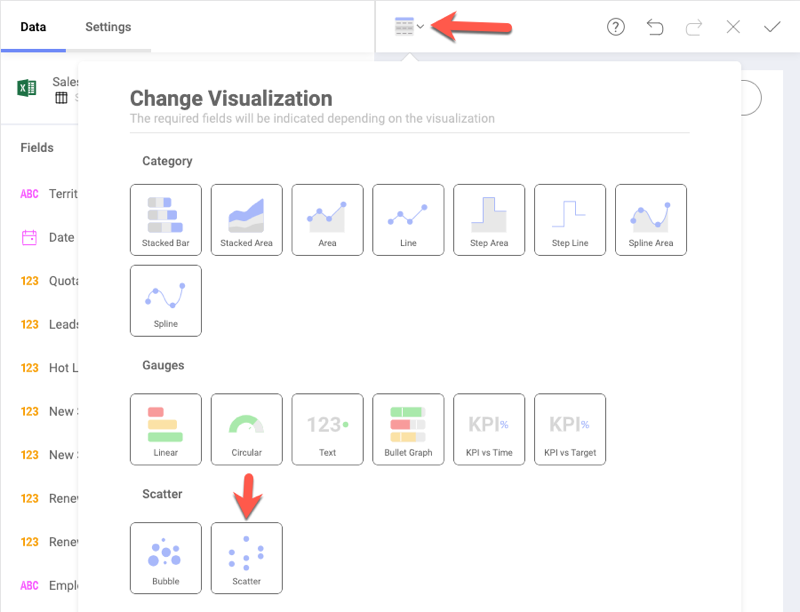Open the help icon
Screen dimensions: 800x612
tap(615, 27)
